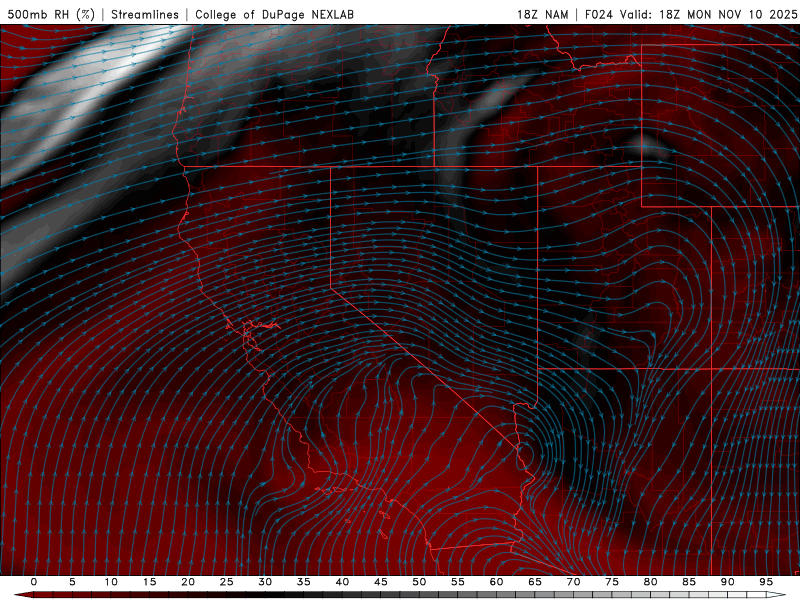Click the 70 value on the color scale
The width and height of the screenshot is (800, 600).
pos(573,582)
